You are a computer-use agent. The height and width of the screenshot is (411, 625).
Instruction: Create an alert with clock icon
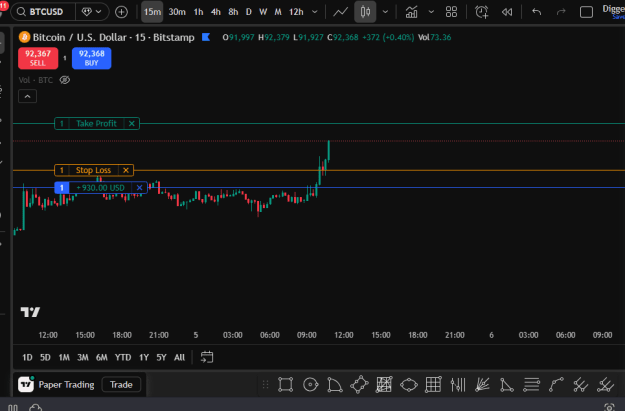click(482, 12)
